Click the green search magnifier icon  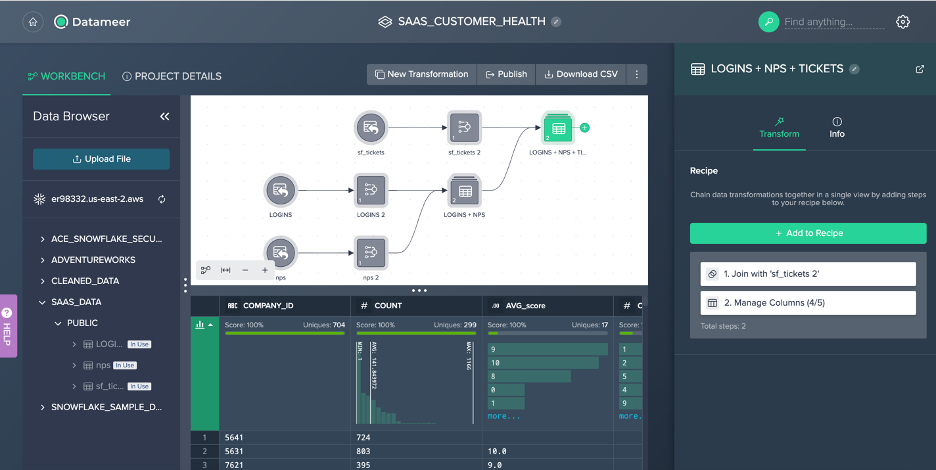(x=768, y=22)
